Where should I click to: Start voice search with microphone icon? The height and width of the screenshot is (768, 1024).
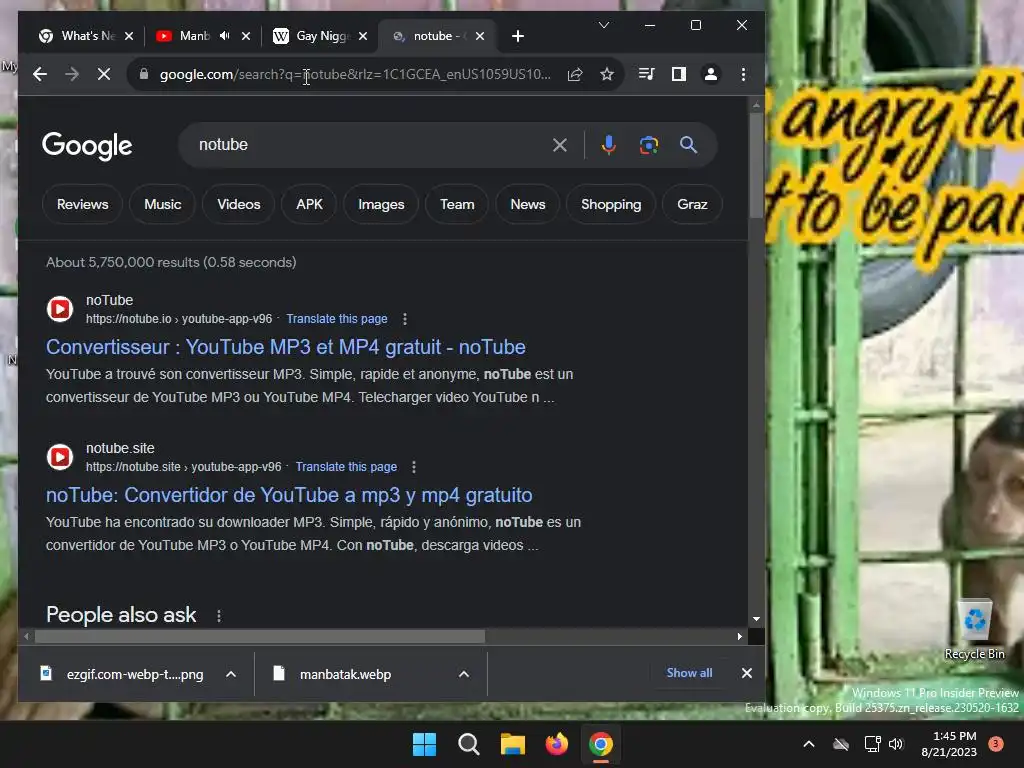coord(609,145)
